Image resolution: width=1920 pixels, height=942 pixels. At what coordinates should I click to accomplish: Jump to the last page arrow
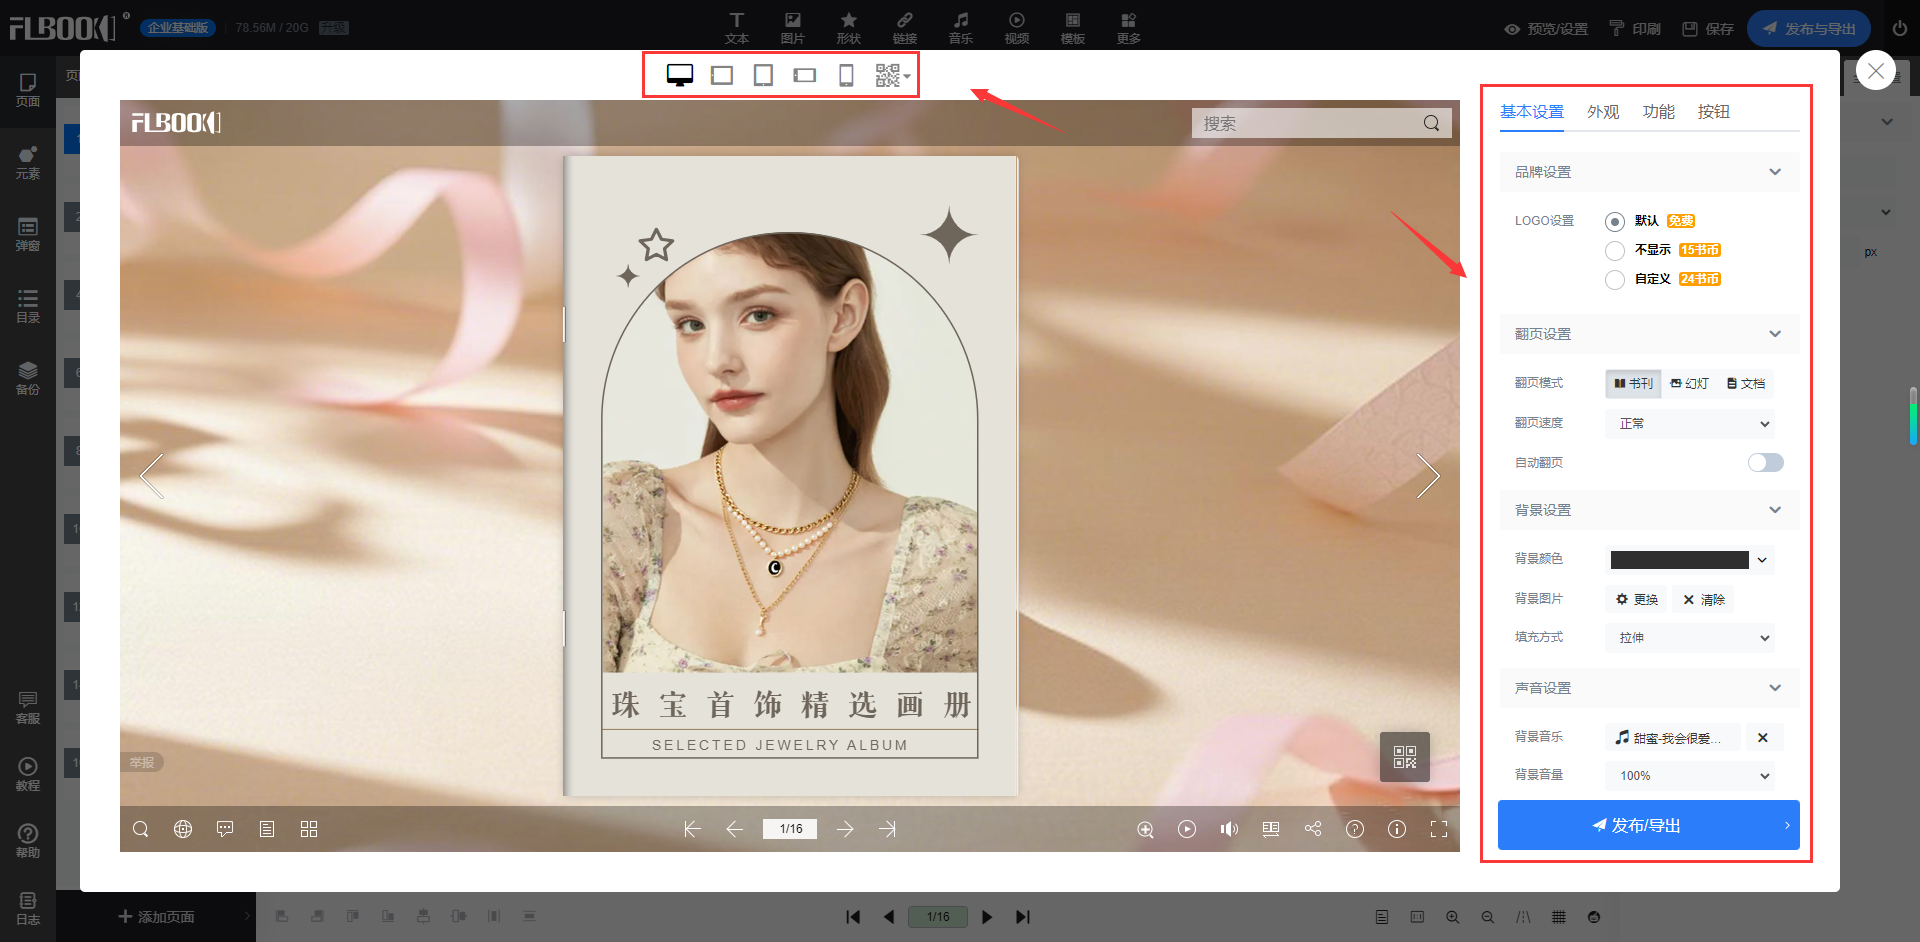(887, 829)
